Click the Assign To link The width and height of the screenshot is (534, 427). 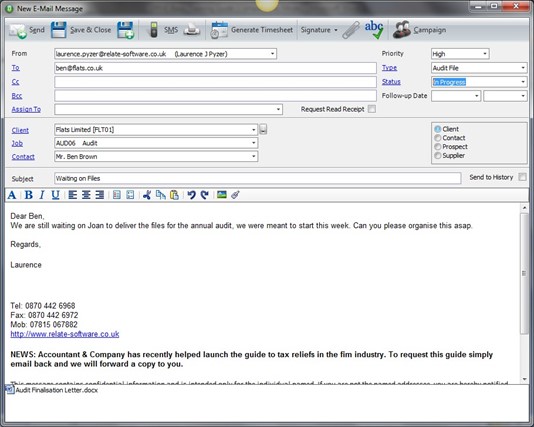coord(26,109)
